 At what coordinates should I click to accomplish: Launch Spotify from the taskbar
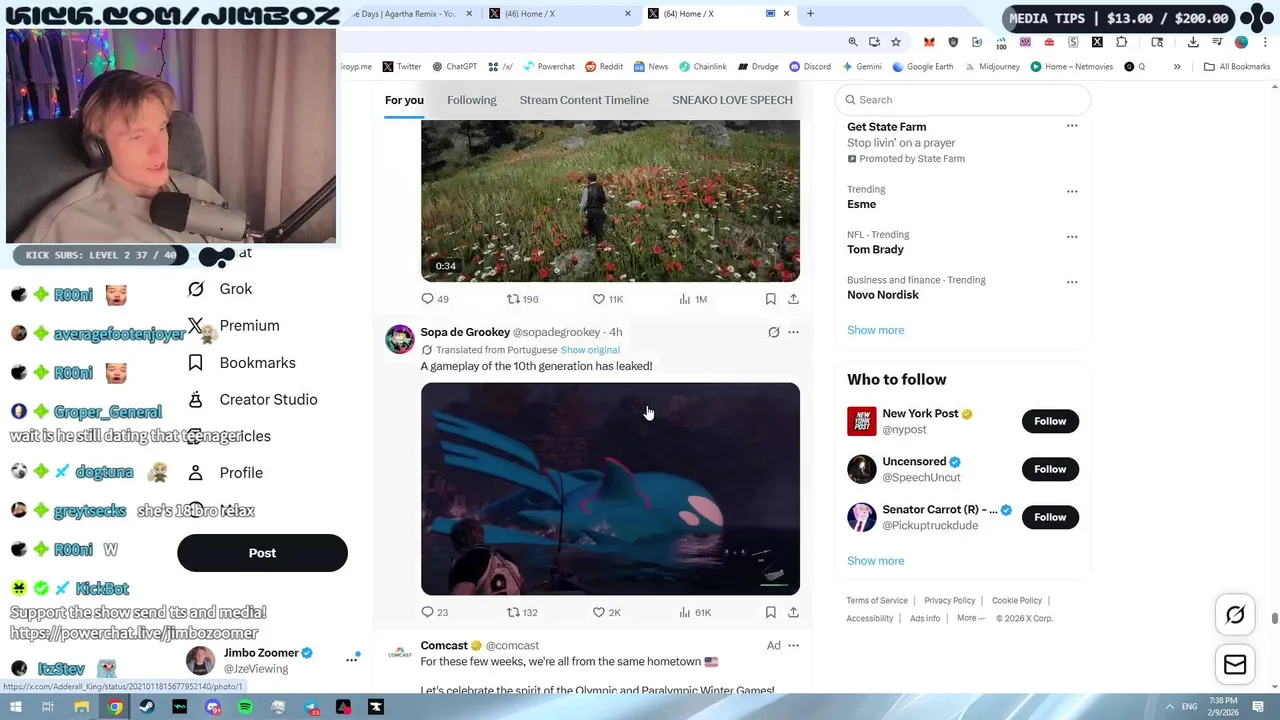(x=245, y=707)
